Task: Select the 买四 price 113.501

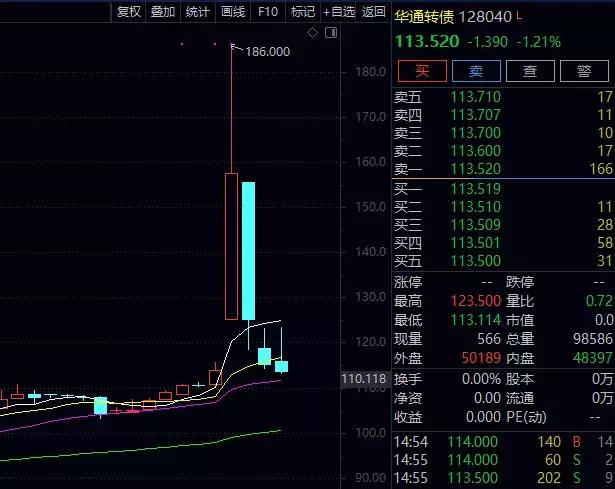Action: [475, 243]
